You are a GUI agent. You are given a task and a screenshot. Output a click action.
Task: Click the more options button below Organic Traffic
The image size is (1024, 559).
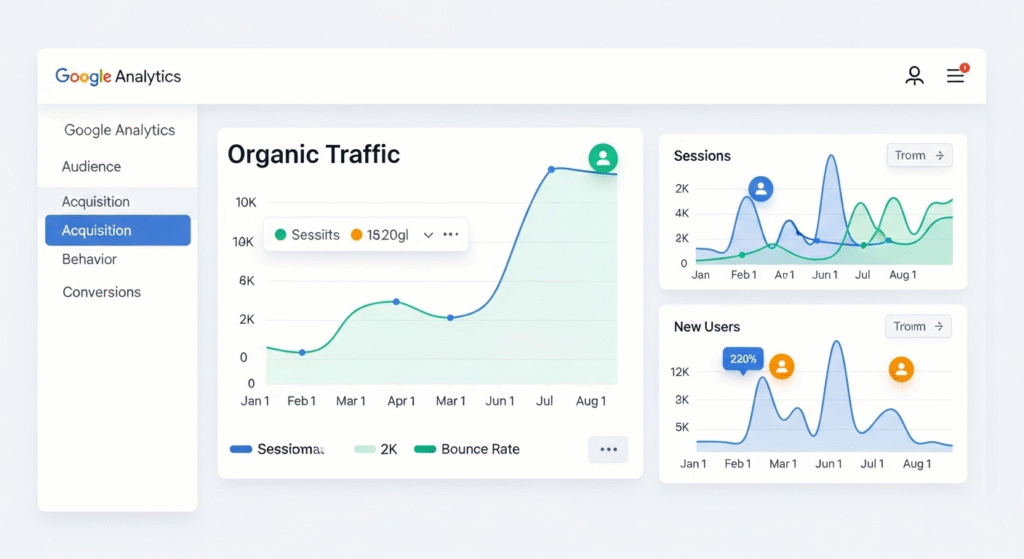(x=608, y=450)
